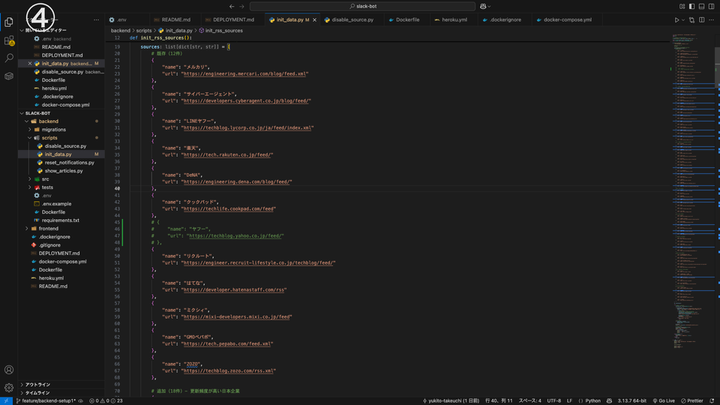Image resolution: width=720 pixels, height=405 pixels.
Task: Switch to the README.md editor tab
Action: pyautogui.click(x=175, y=19)
